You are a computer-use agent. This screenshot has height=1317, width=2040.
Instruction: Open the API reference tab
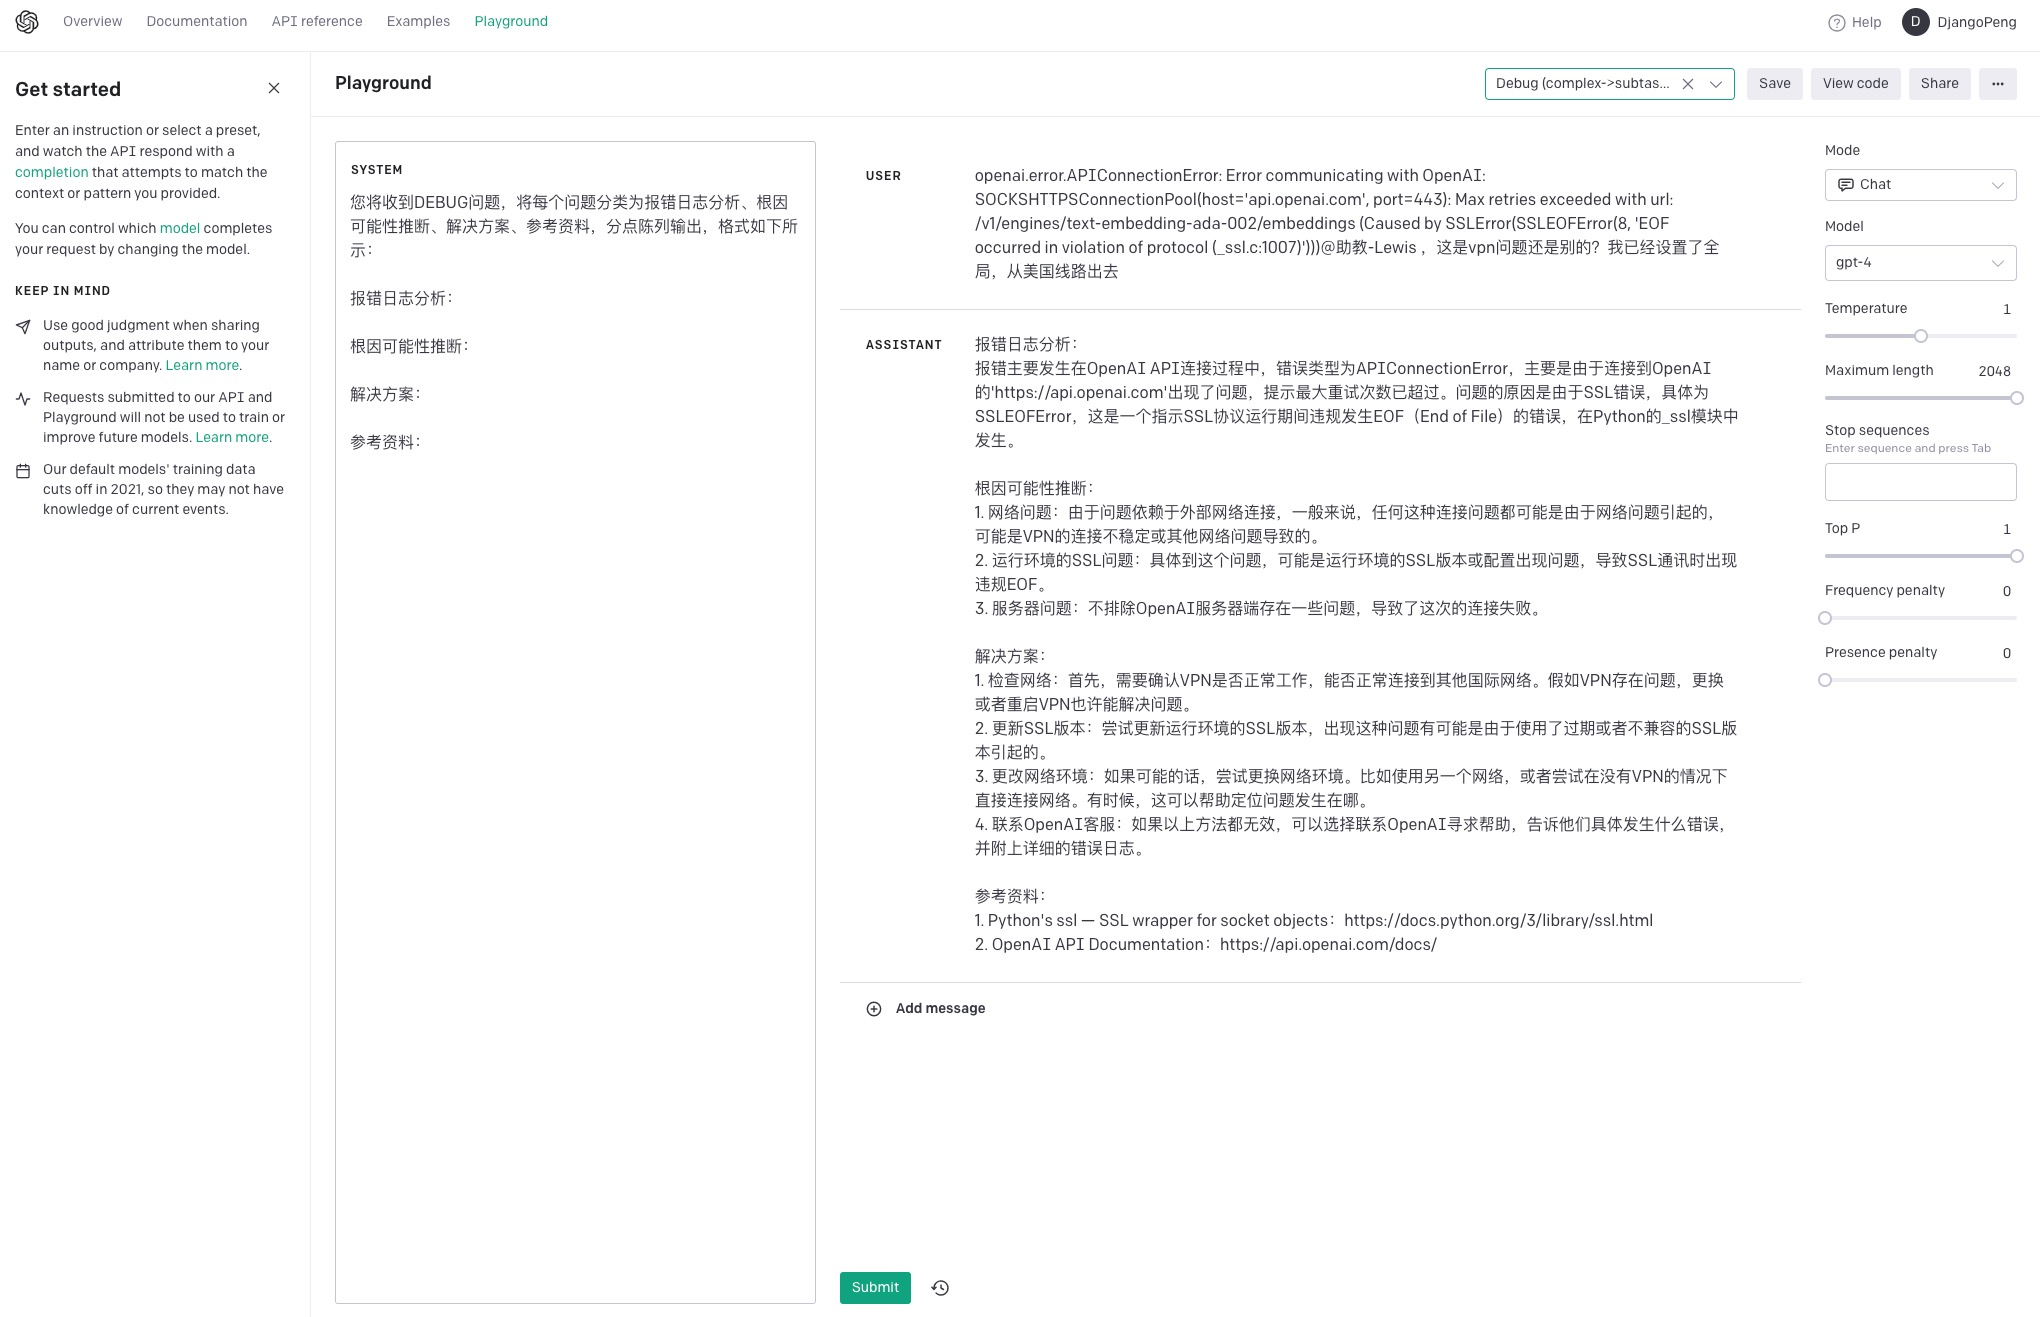pyautogui.click(x=317, y=22)
